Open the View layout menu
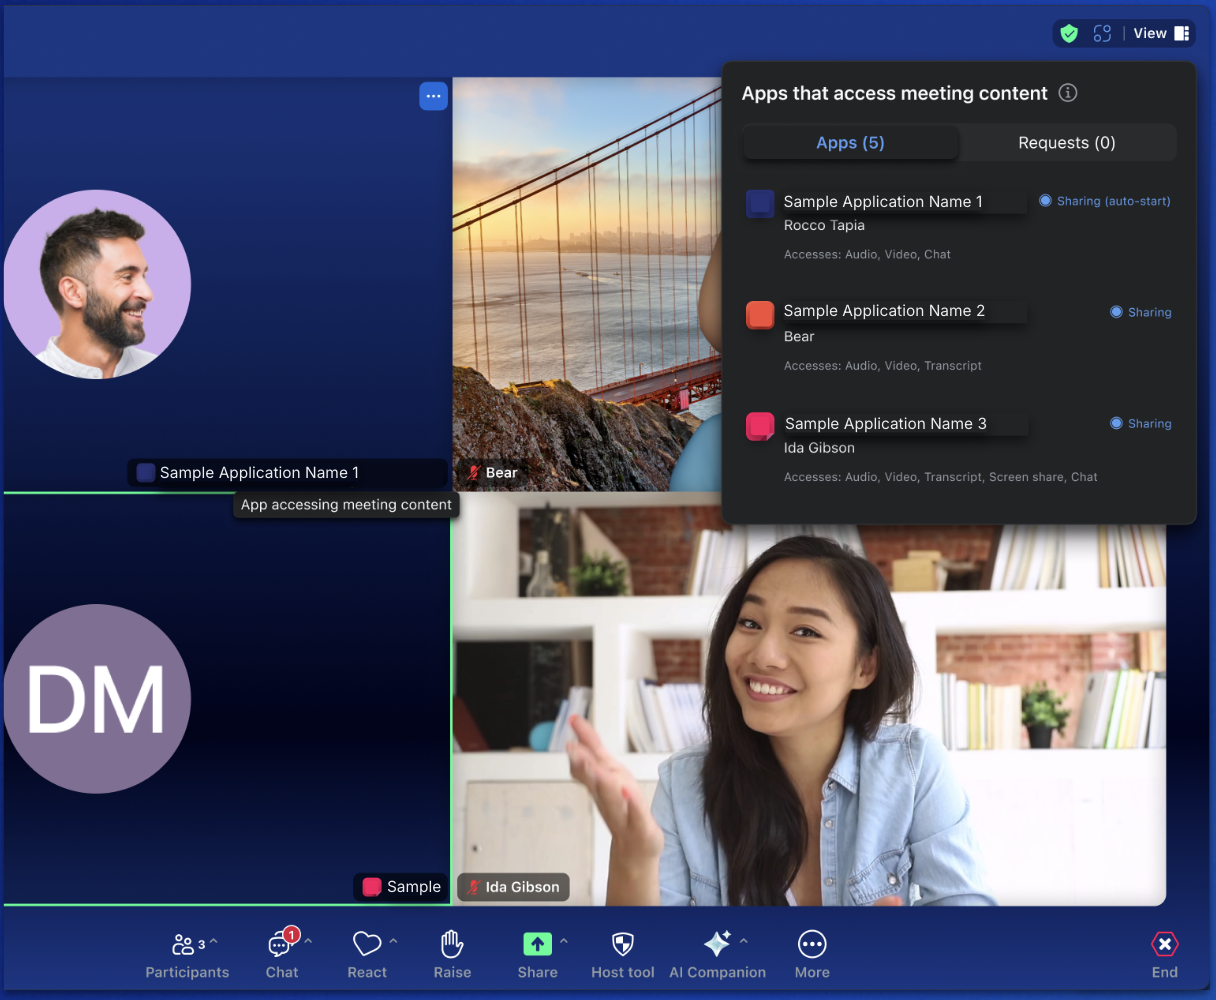This screenshot has height=1000, width=1216. pyautogui.click(x=1162, y=33)
